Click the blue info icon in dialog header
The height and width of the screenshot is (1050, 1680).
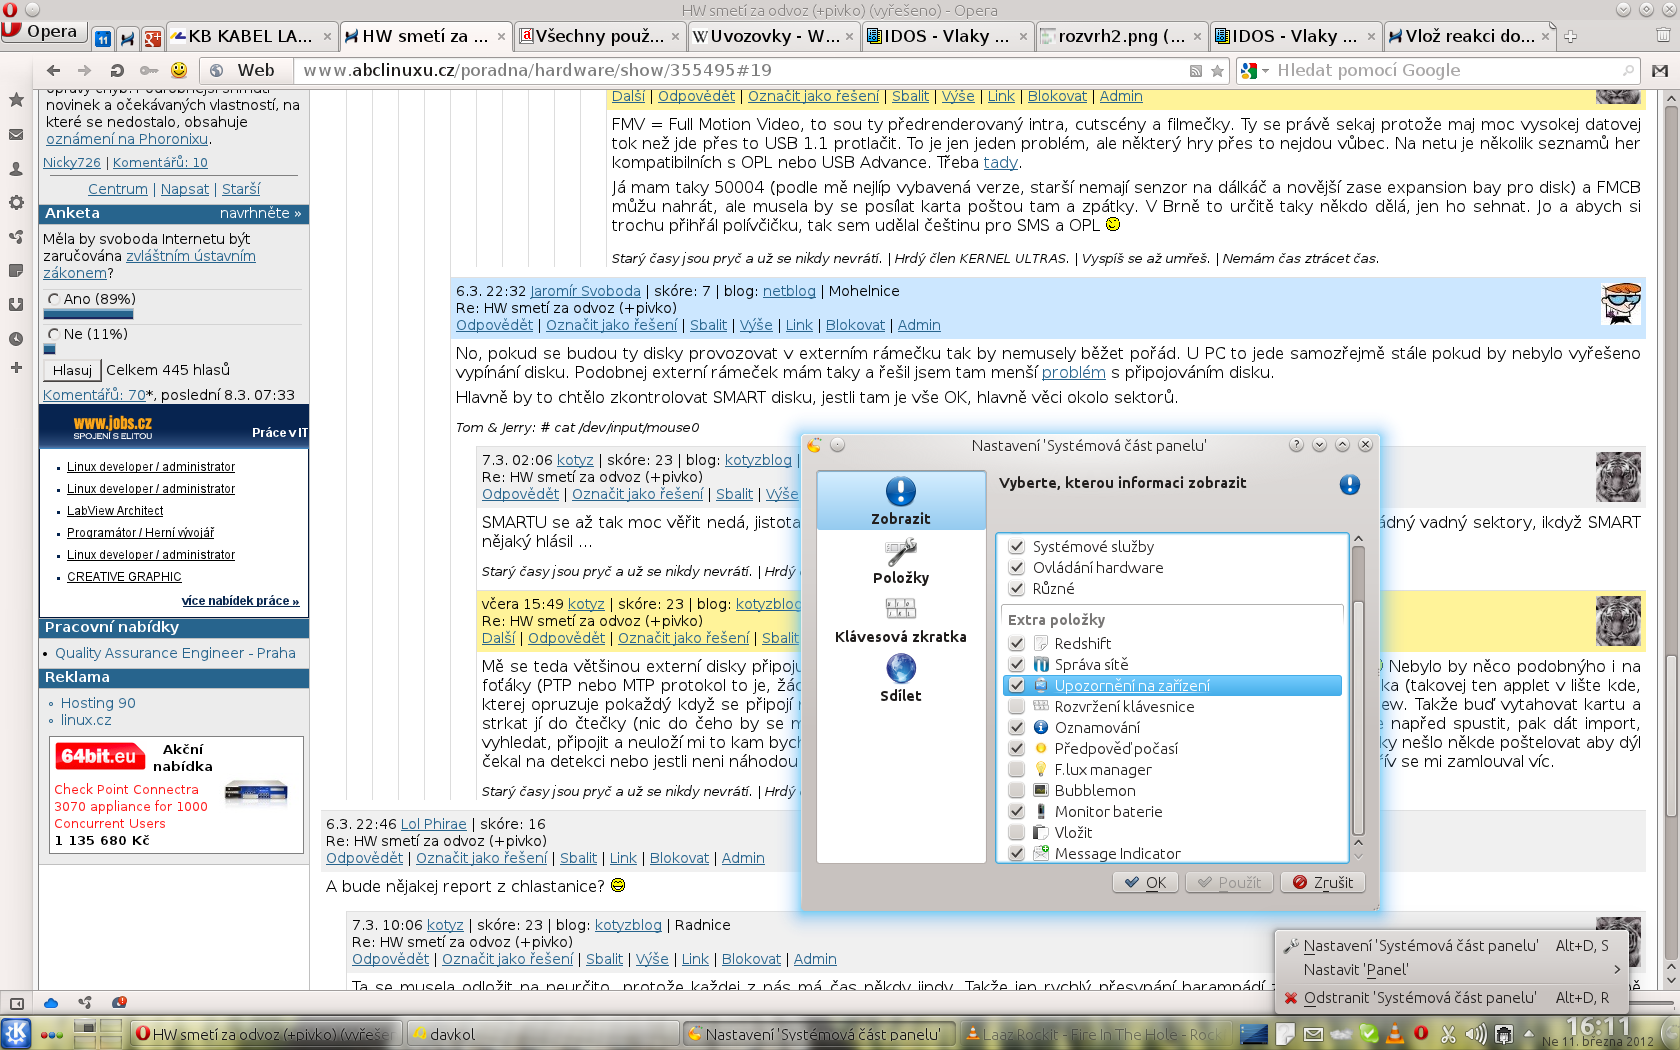pos(1349,484)
